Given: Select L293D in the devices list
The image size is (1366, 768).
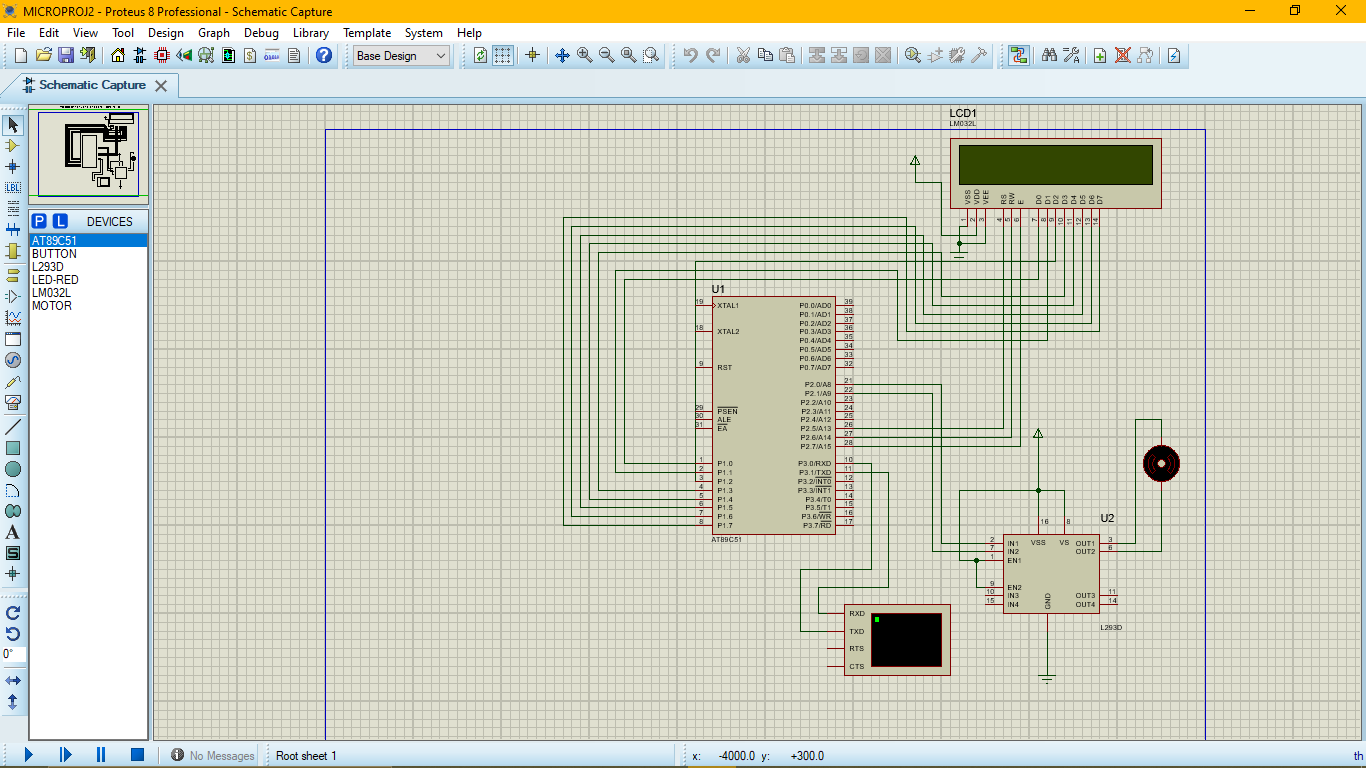Looking at the screenshot, I should [47, 267].
